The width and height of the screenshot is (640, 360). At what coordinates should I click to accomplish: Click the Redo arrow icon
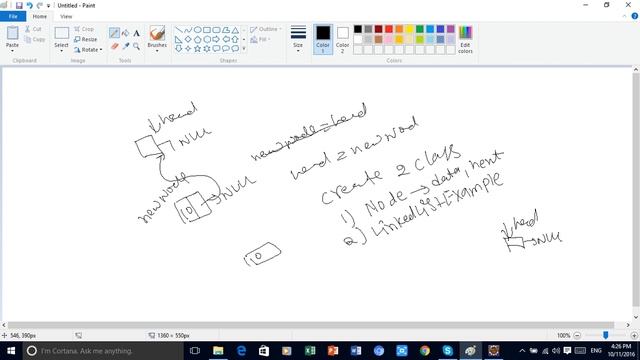pyautogui.click(x=40, y=6)
